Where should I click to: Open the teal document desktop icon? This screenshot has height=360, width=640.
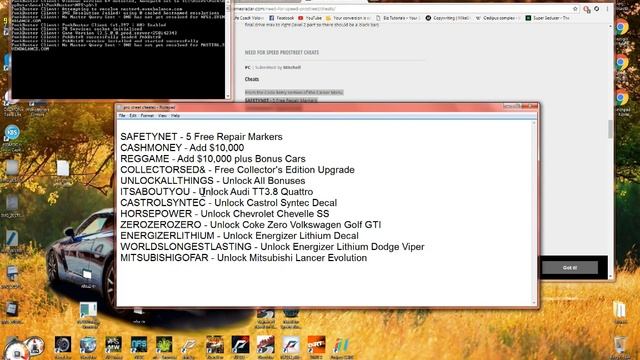coord(88,311)
